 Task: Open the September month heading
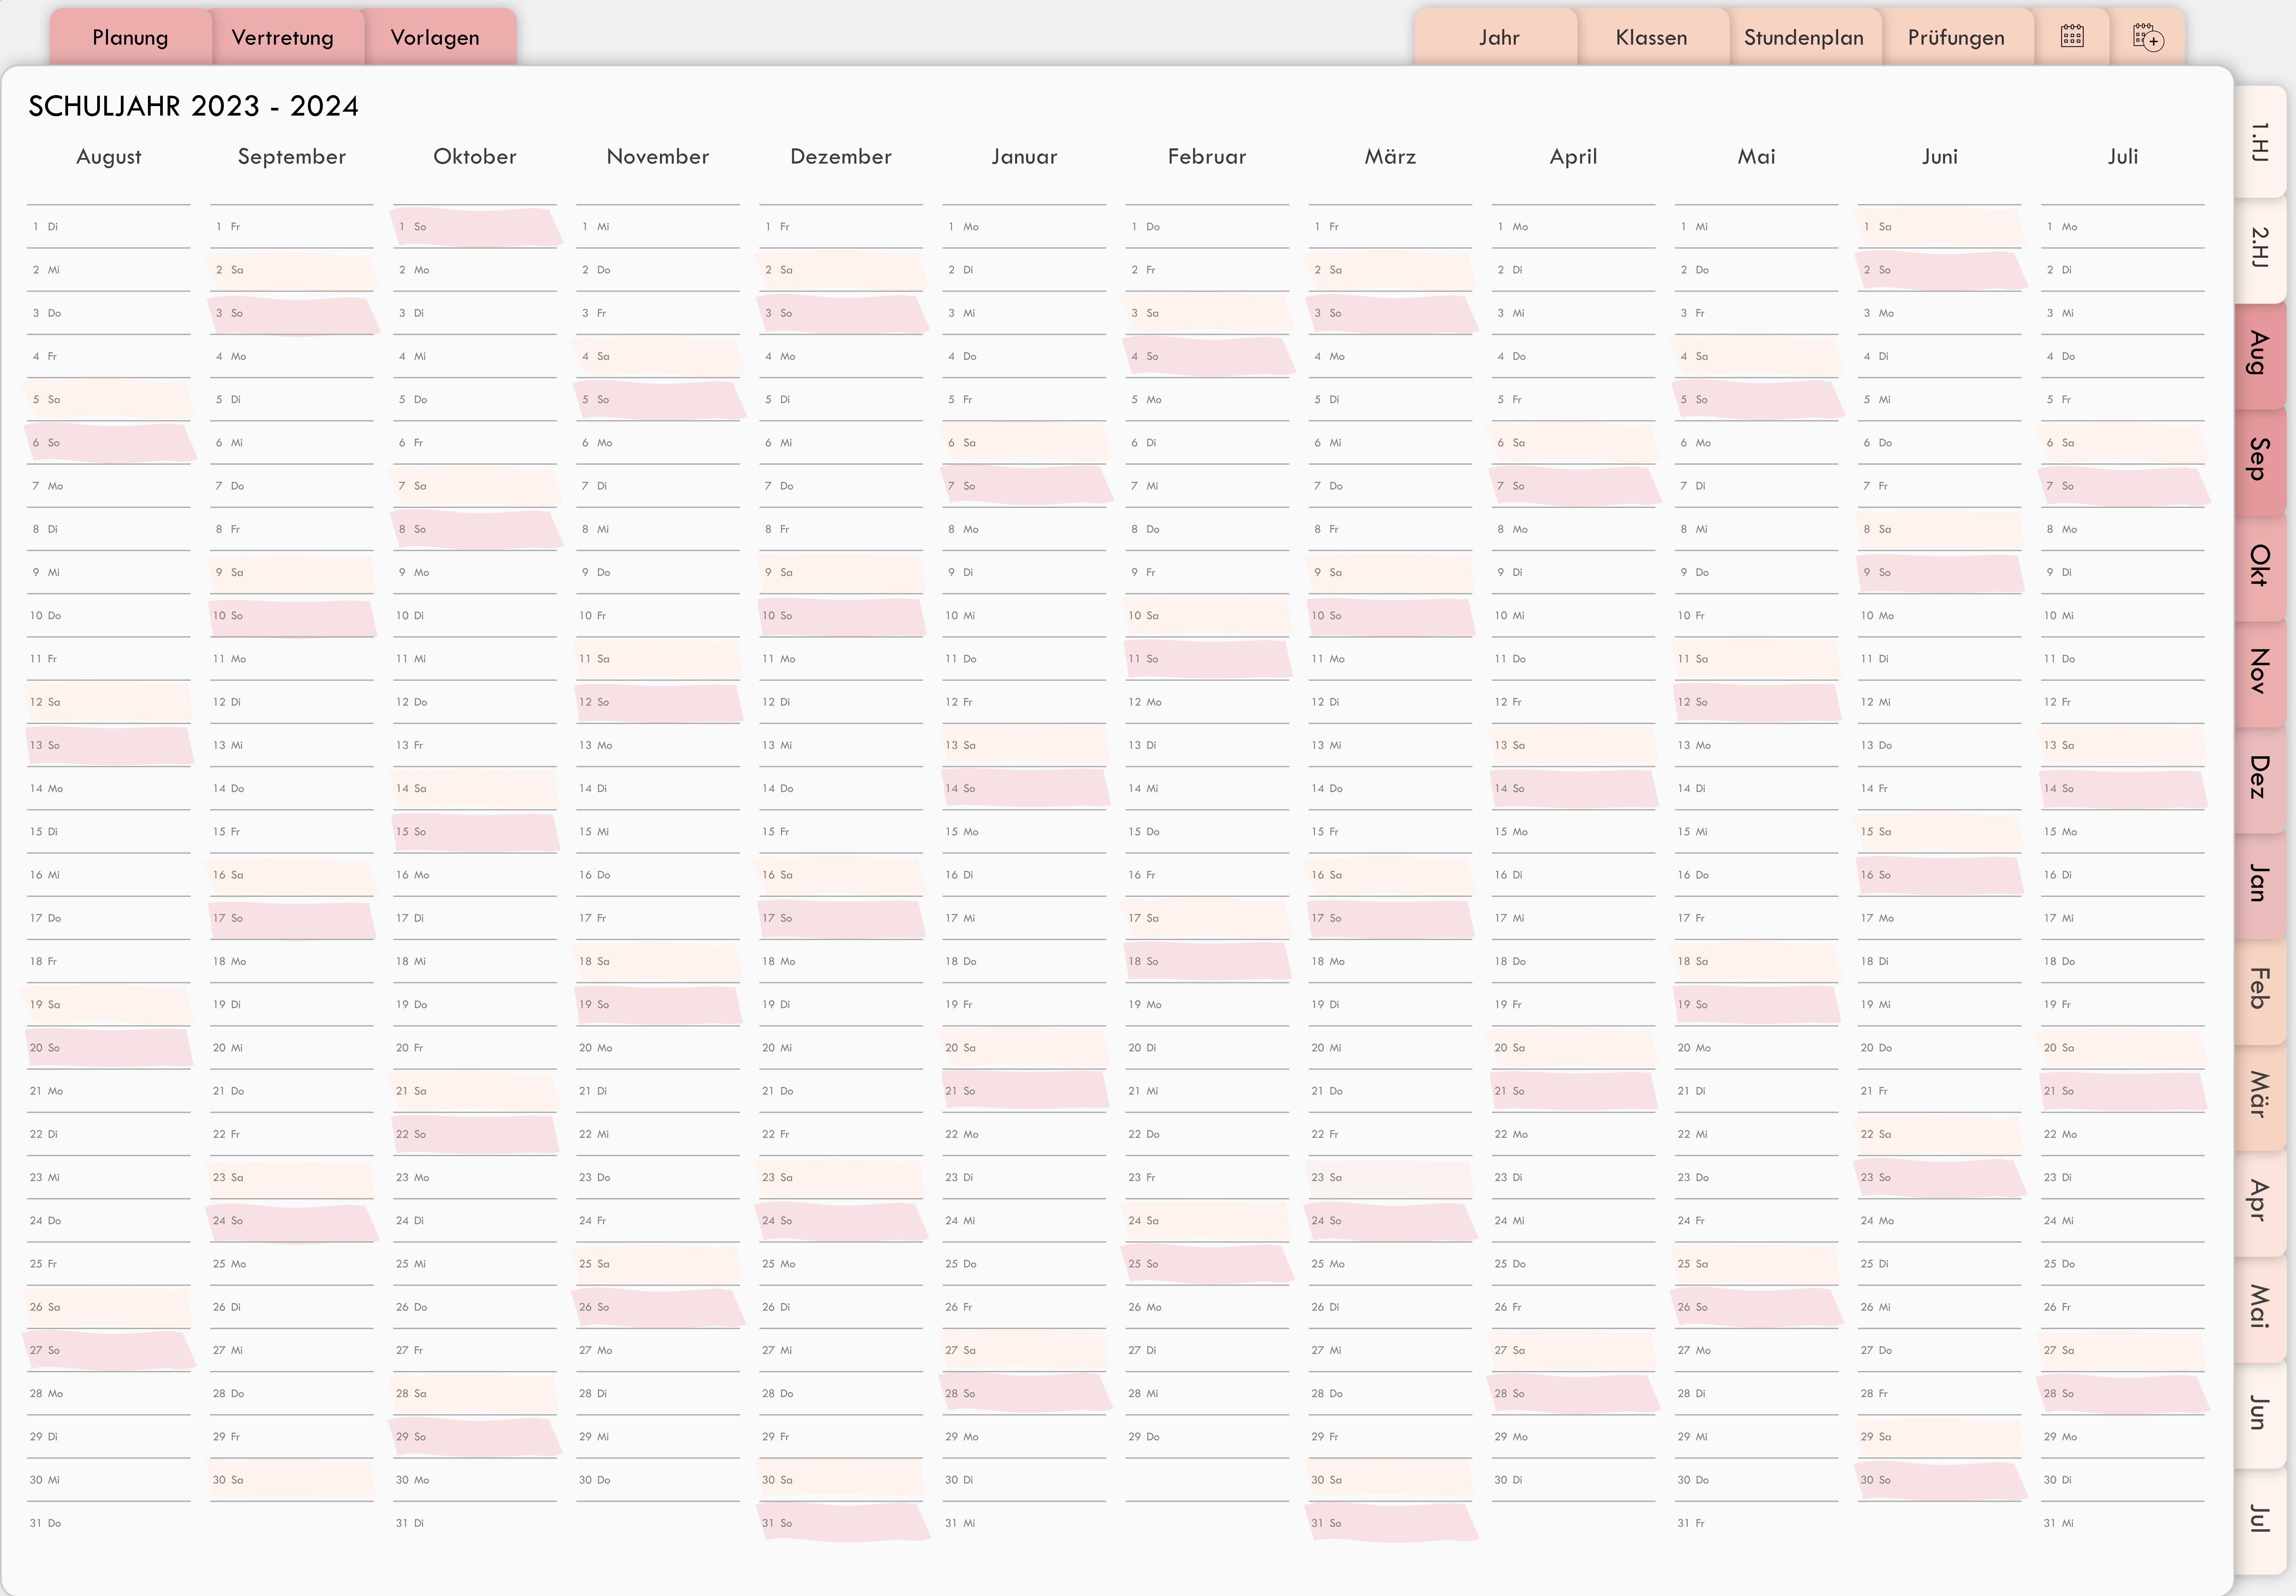pos(292,157)
